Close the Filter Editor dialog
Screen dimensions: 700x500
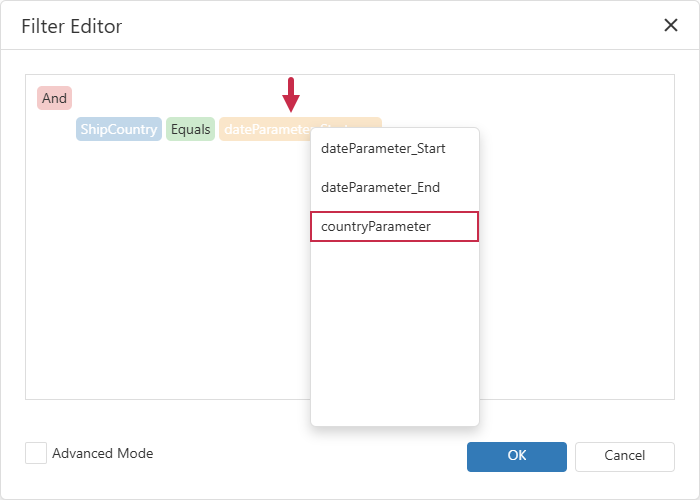[671, 25]
